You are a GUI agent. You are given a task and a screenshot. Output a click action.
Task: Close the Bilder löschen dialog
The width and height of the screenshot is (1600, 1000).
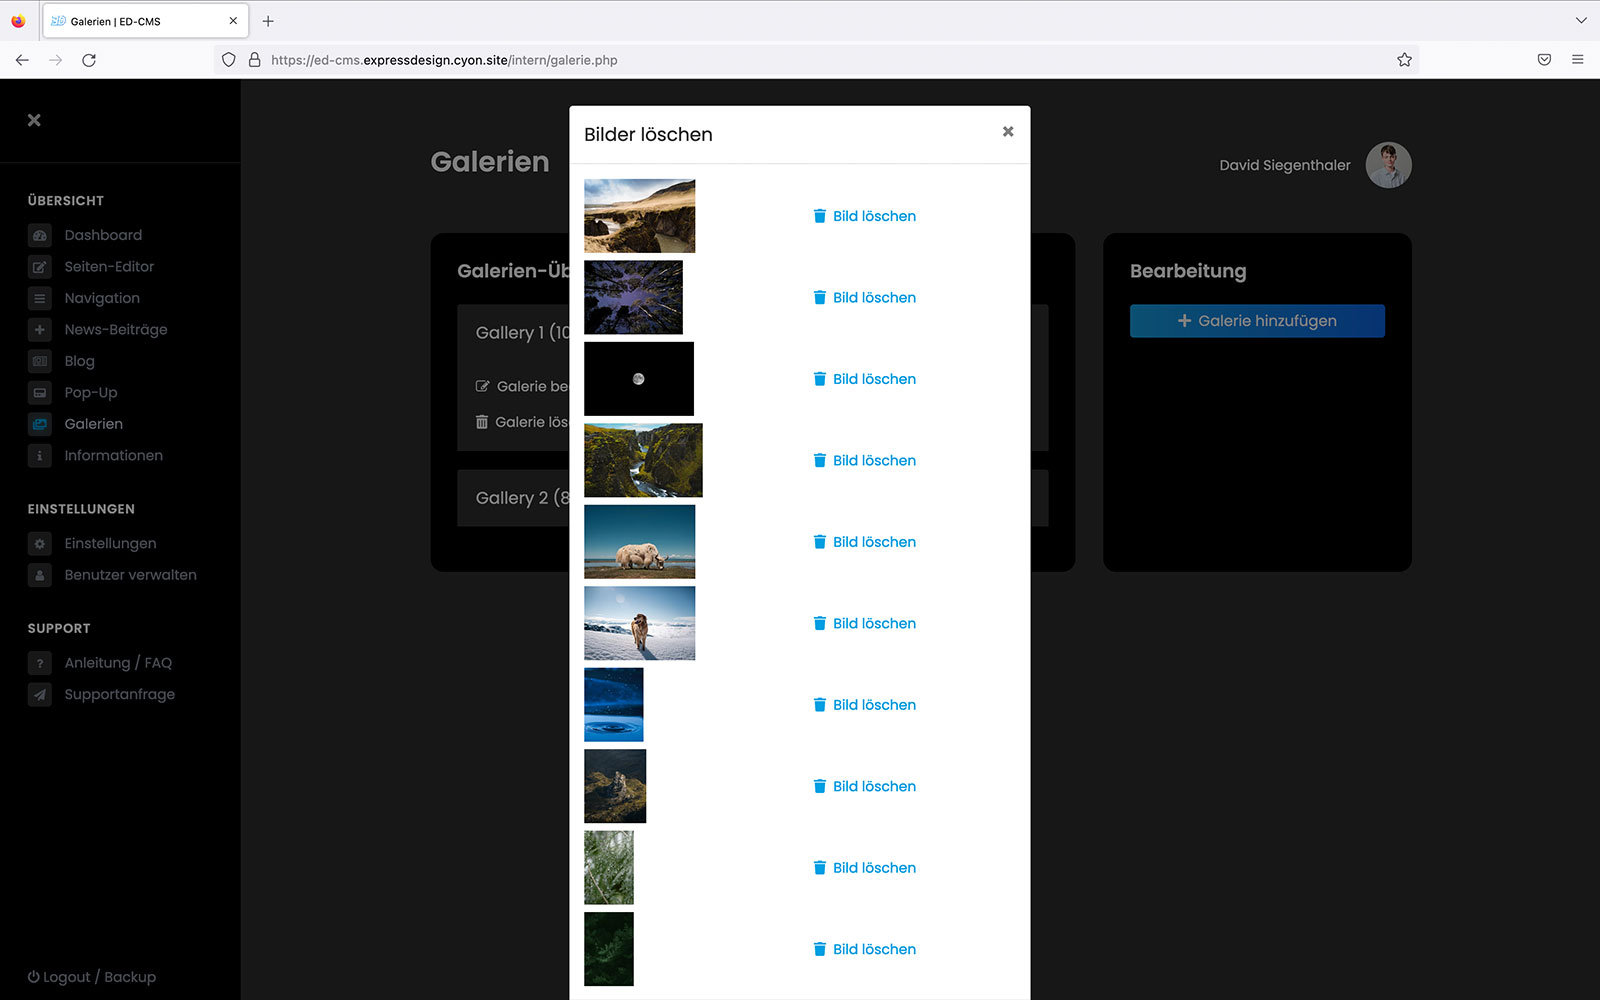click(x=1008, y=132)
